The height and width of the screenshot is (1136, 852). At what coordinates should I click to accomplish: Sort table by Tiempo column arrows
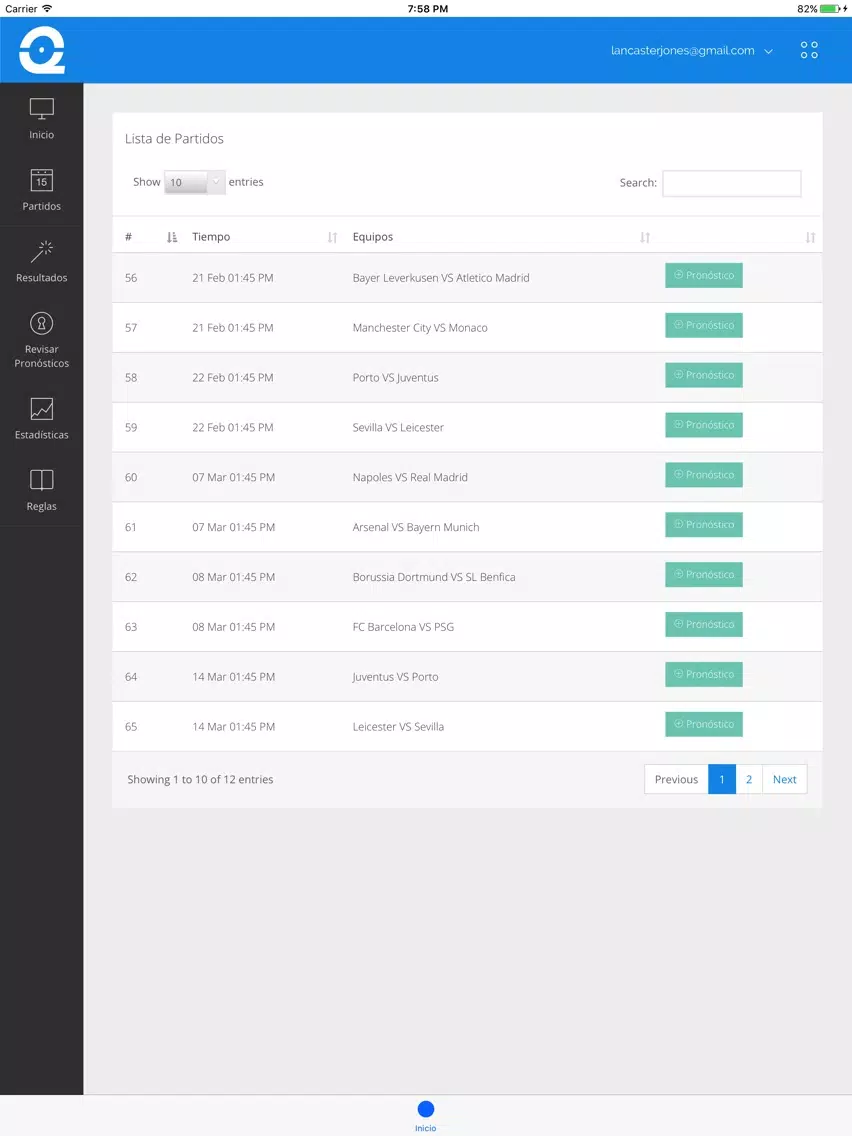(x=333, y=237)
